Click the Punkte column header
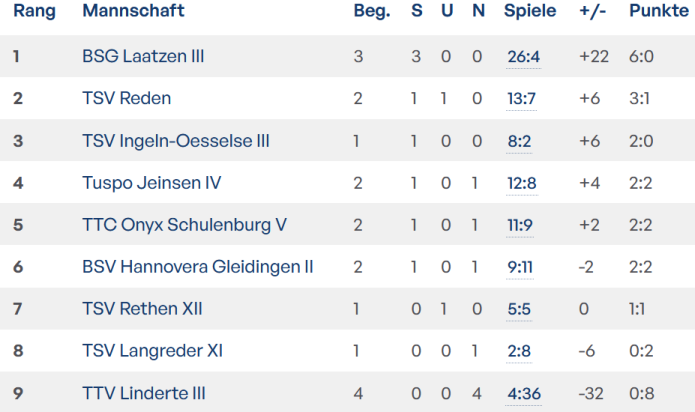 pyautogui.click(x=658, y=11)
